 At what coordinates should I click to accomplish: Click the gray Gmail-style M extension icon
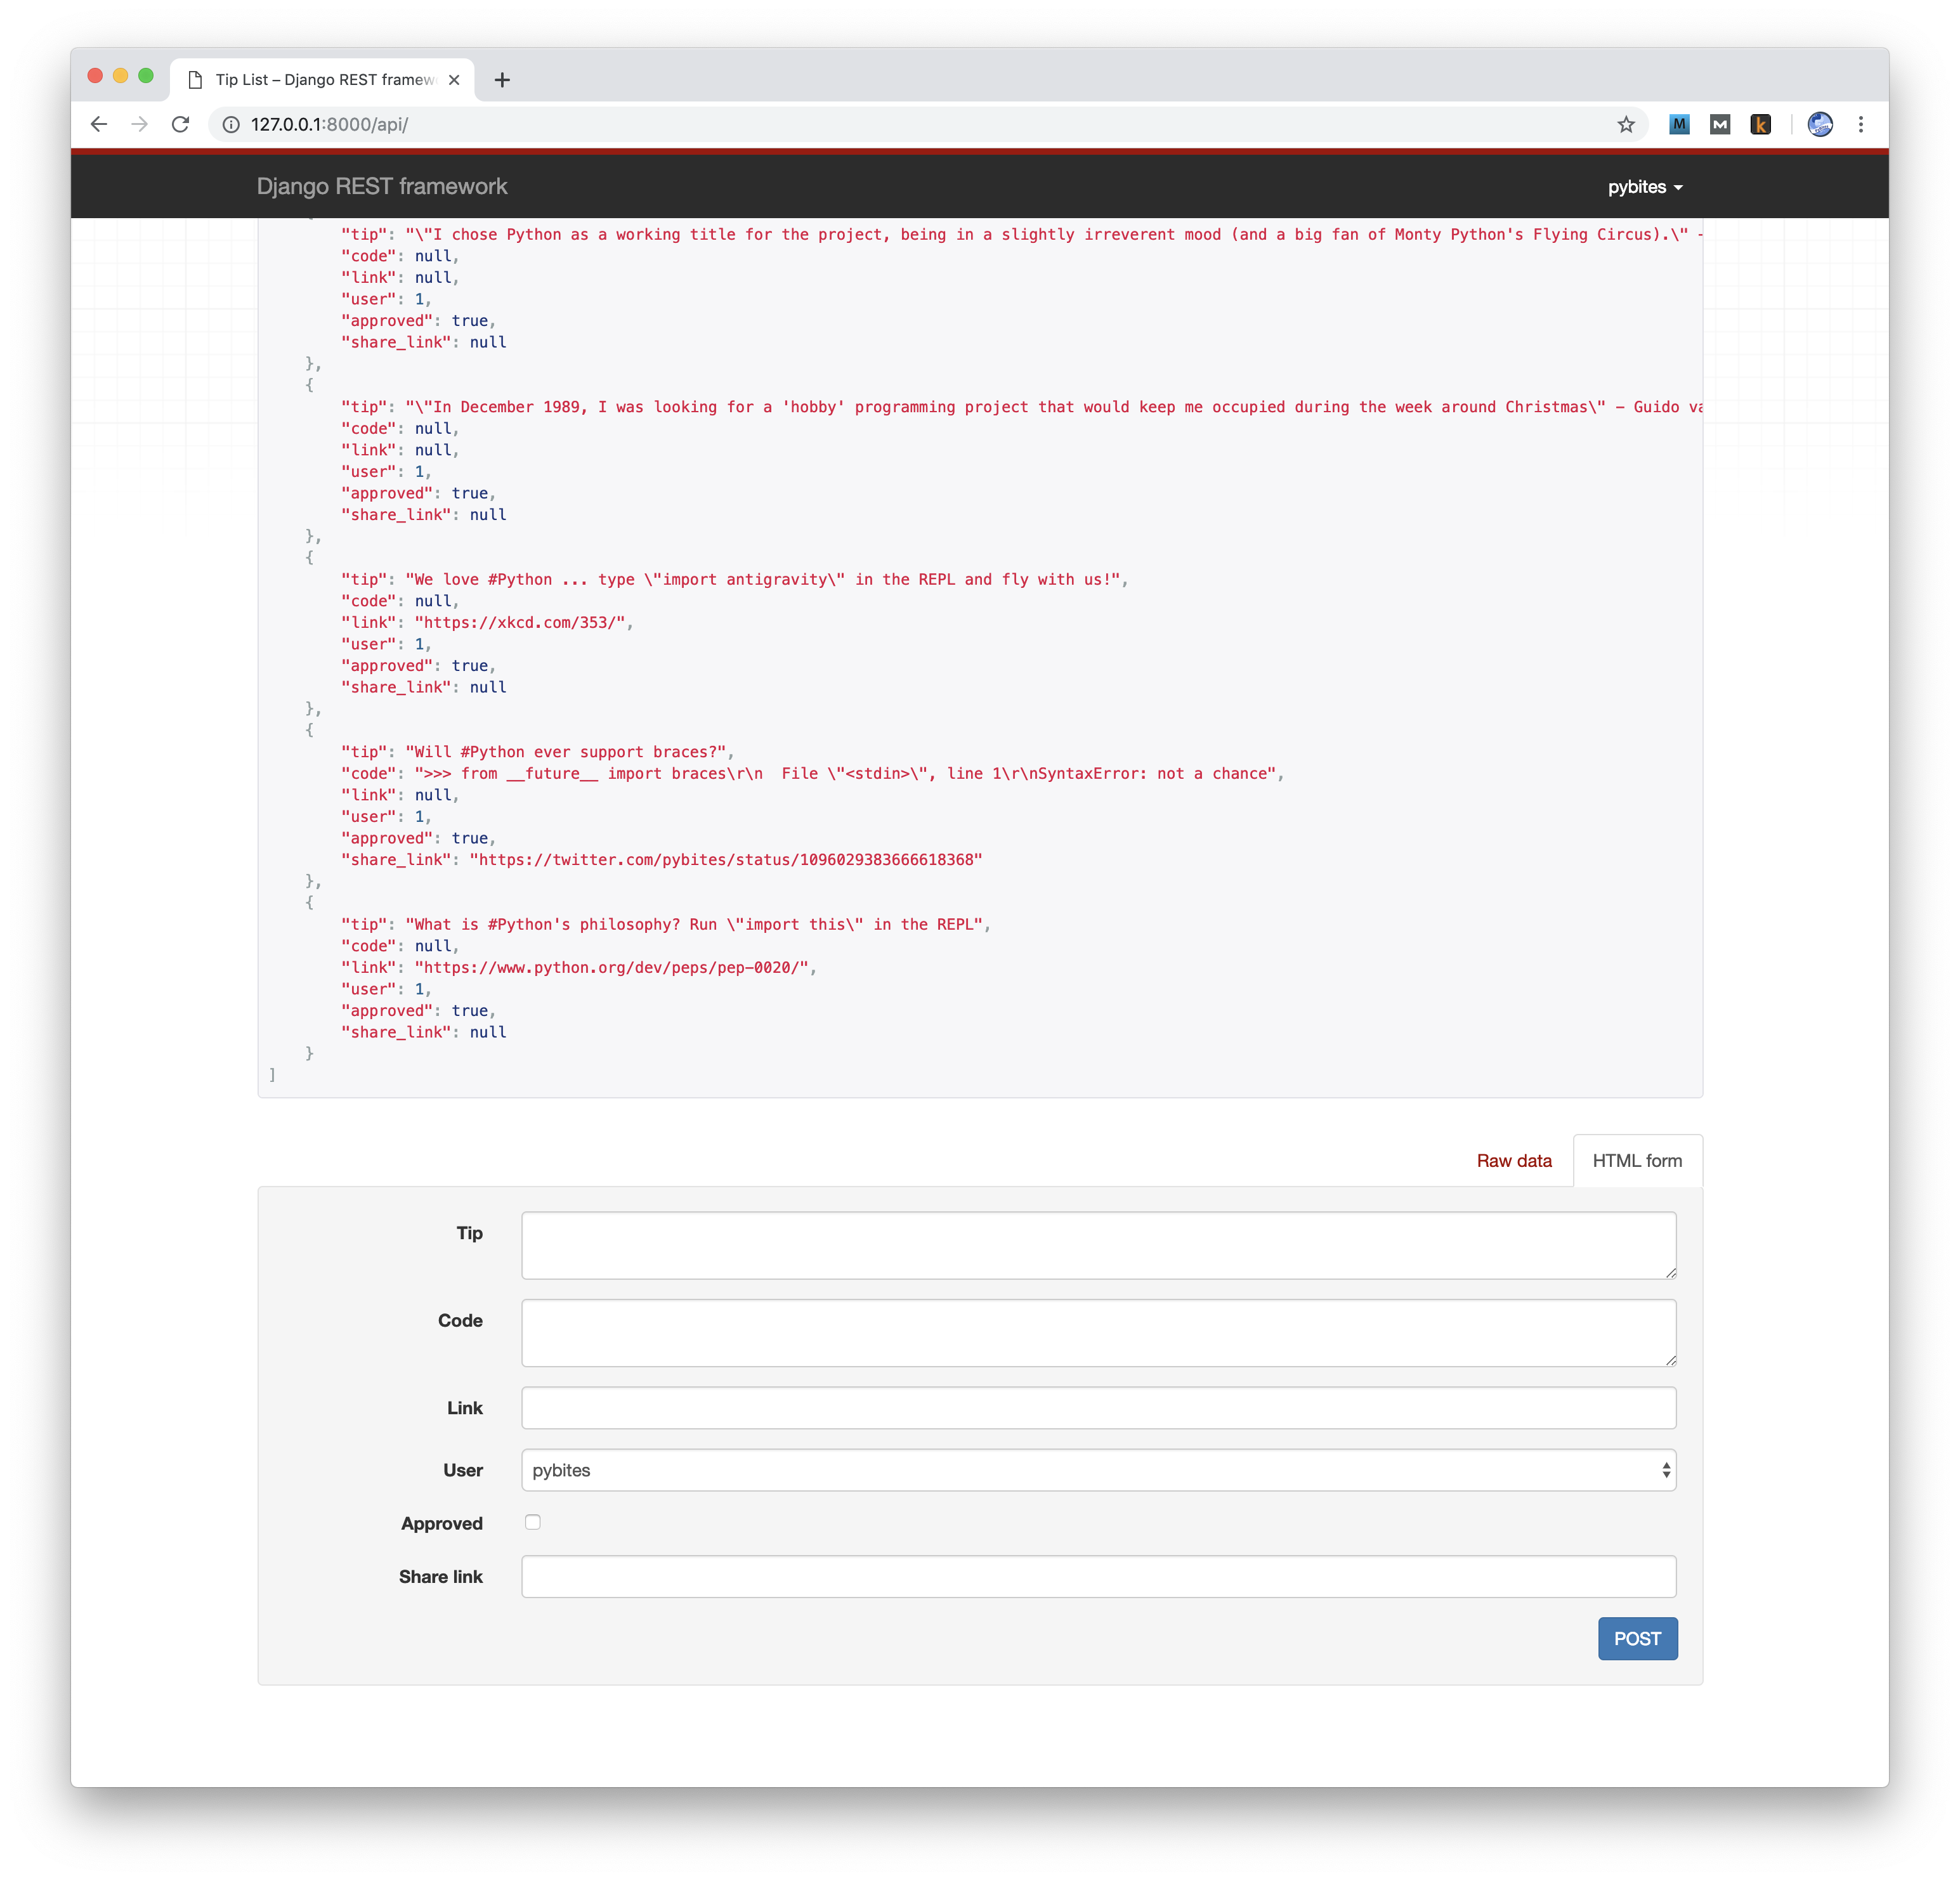(x=1721, y=125)
